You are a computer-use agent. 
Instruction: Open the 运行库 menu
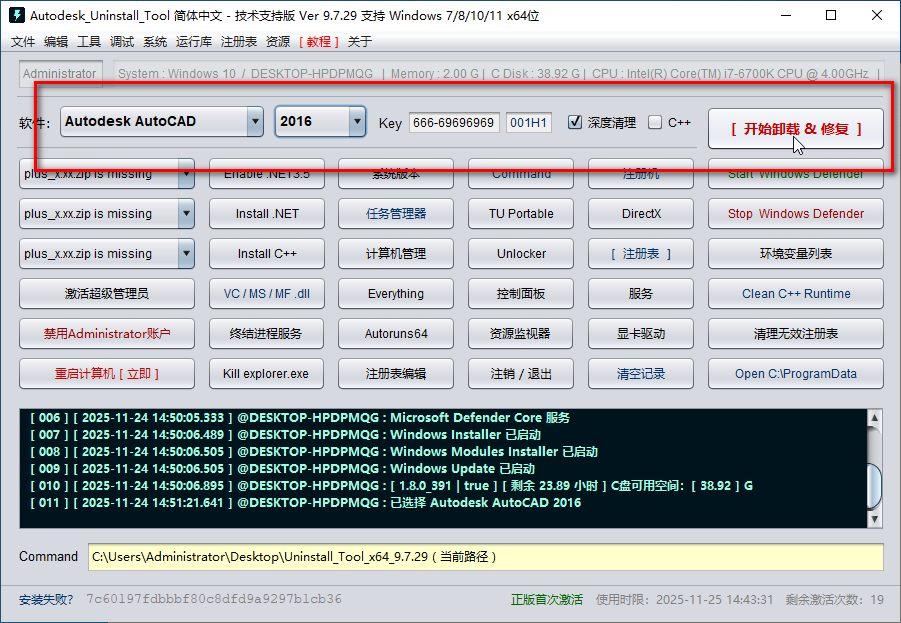(x=194, y=41)
